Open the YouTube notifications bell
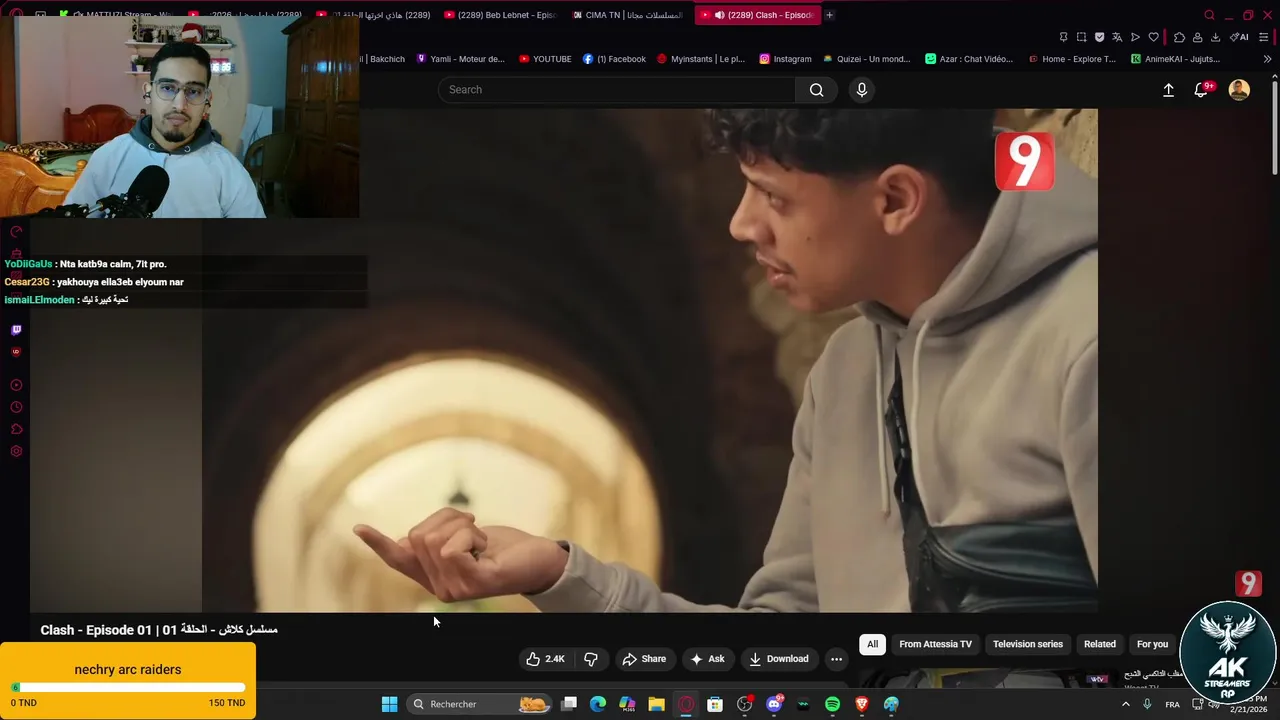The width and height of the screenshot is (1280, 720). click(x=1203, y=90)
